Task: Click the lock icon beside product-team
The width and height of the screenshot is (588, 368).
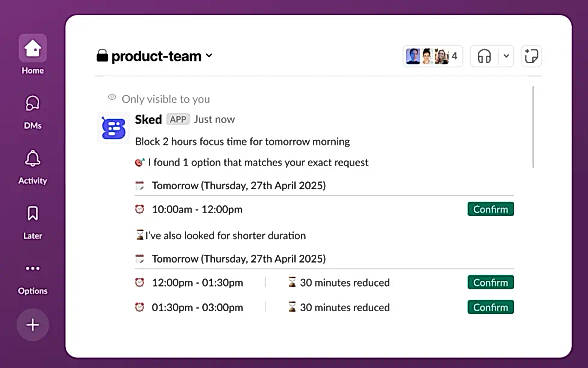Action: pos(102,56)
